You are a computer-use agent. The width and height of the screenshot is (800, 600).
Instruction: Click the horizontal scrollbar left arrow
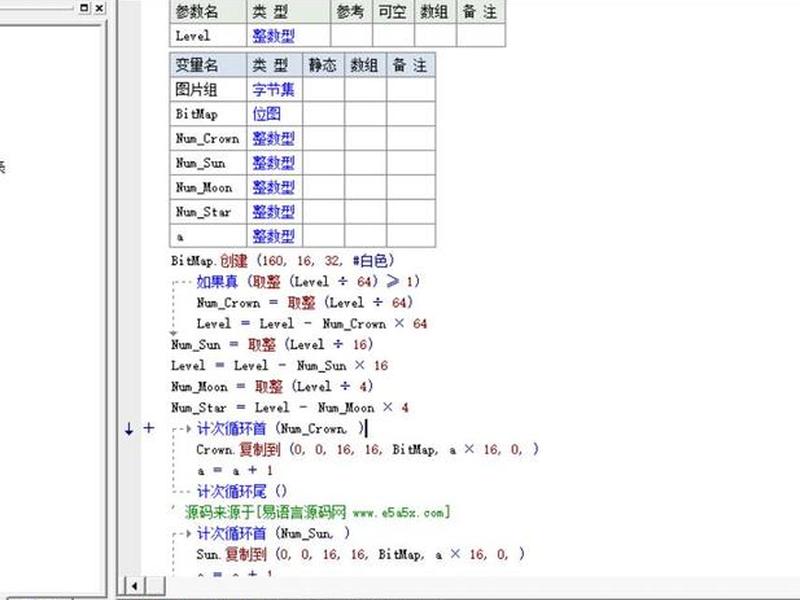tap(135, 586)
